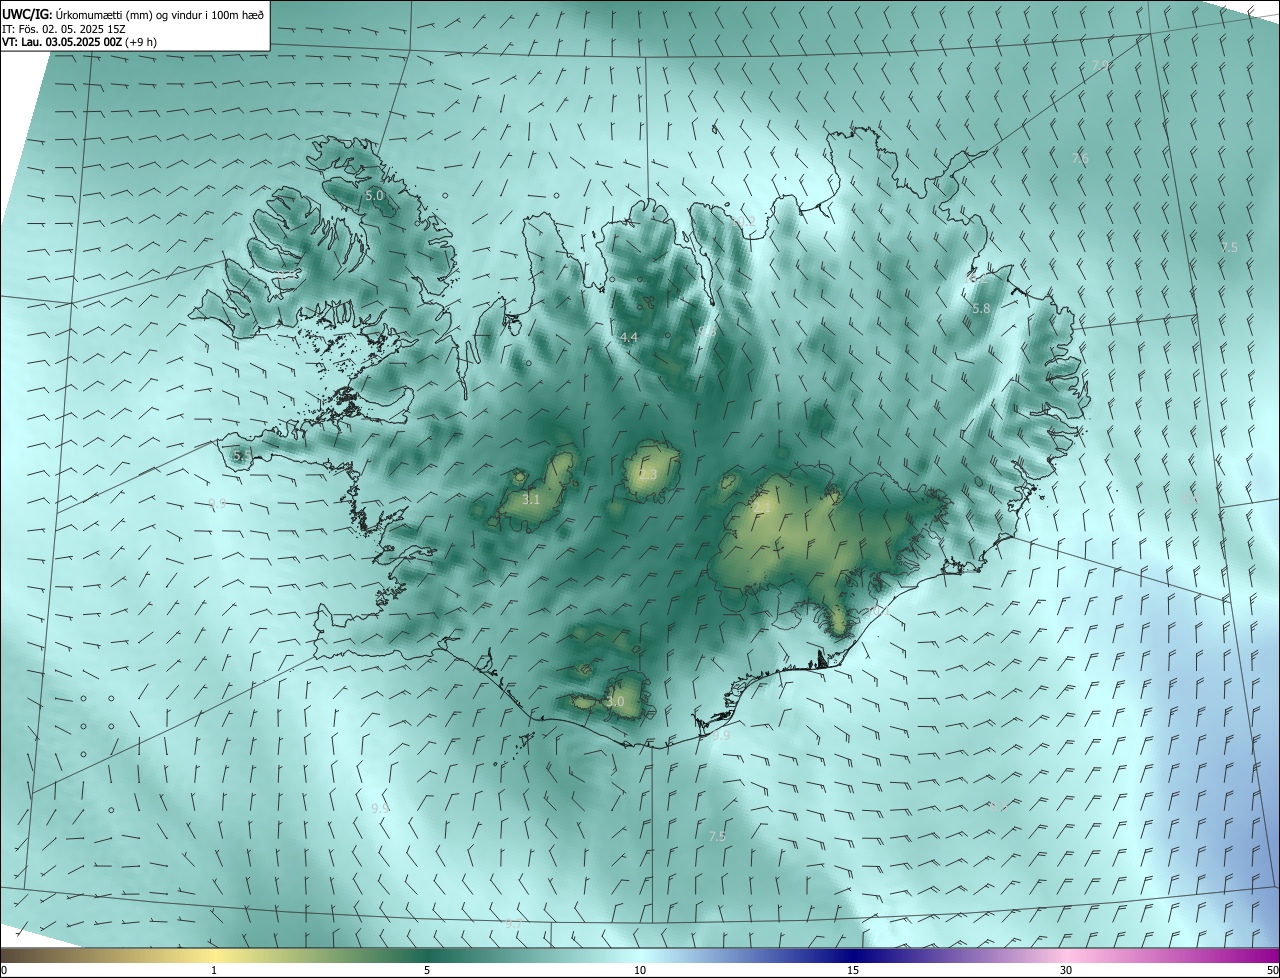Click the '30' tick label on the colorbar
The image size is (1280, 978).
(x=1066, y=970)
